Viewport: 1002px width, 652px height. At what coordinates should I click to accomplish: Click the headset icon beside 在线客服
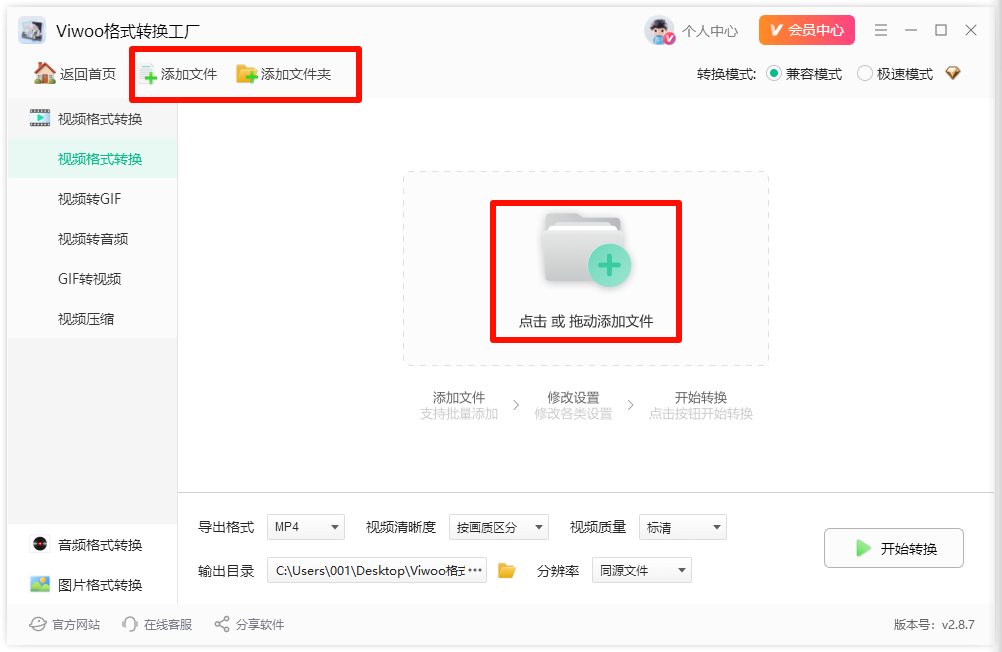coord(130,624)
